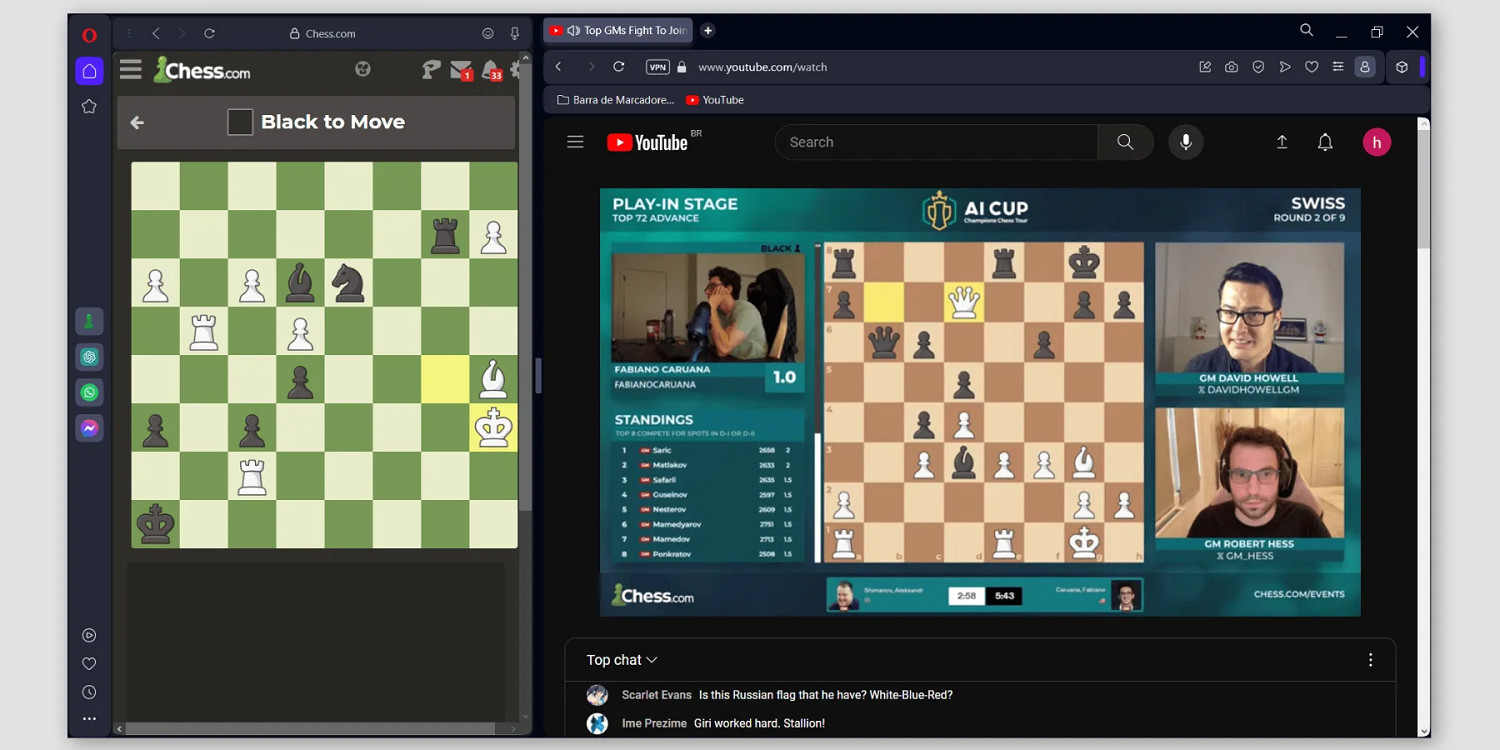Open the live chat three-dot options menu
The width and height of the screenshot is (1500, 750).
[x=1370, y=660]
